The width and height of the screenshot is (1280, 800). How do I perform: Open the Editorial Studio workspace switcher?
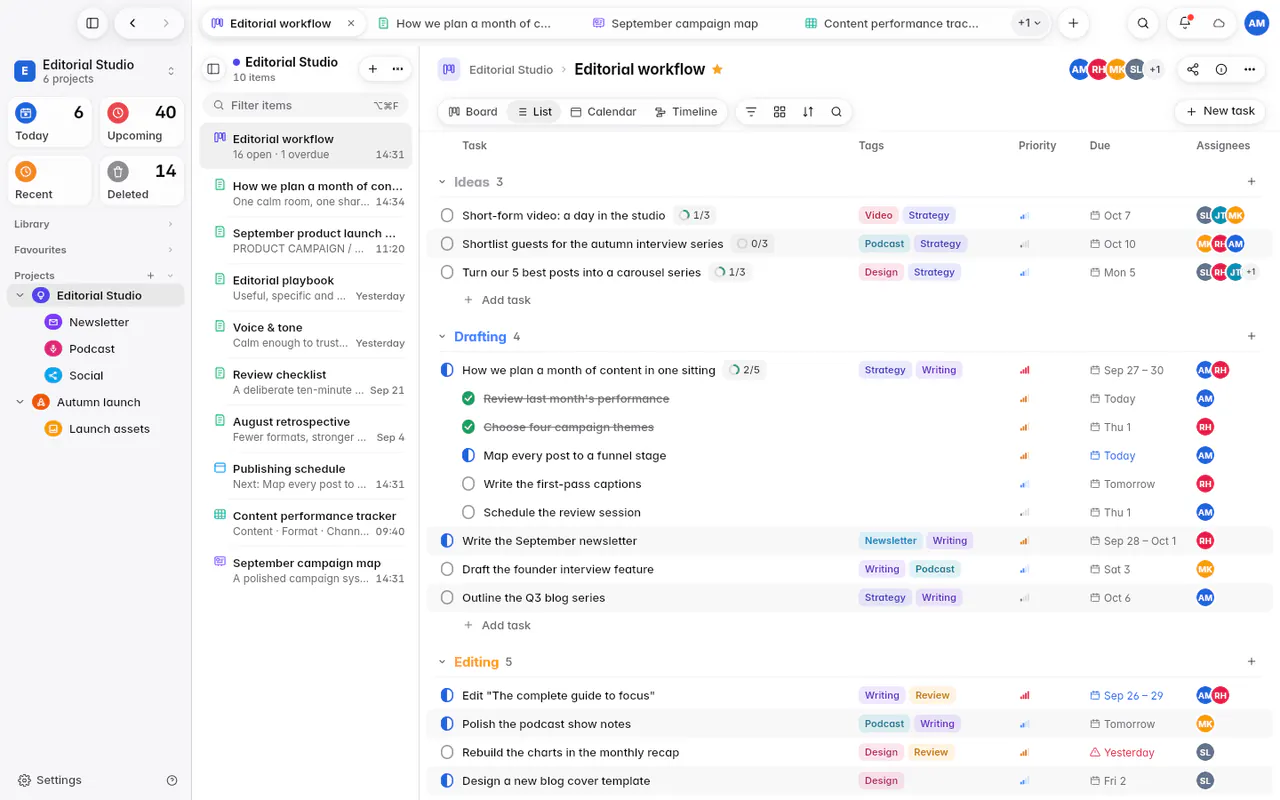tap(95, 71)
